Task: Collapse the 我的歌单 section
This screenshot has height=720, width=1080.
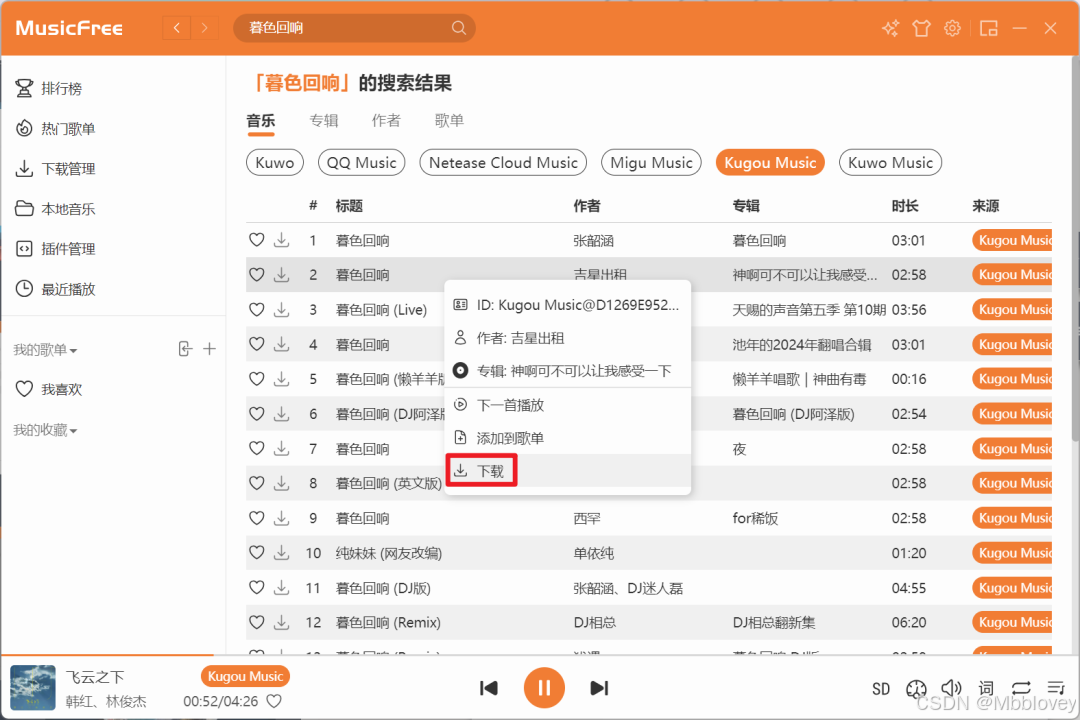Action: 45,350
